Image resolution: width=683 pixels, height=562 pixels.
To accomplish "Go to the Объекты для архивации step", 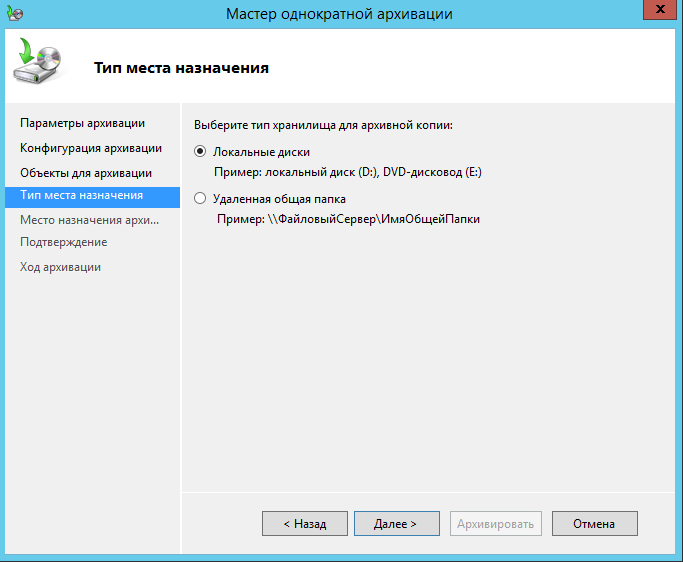I will pos(86,173).
